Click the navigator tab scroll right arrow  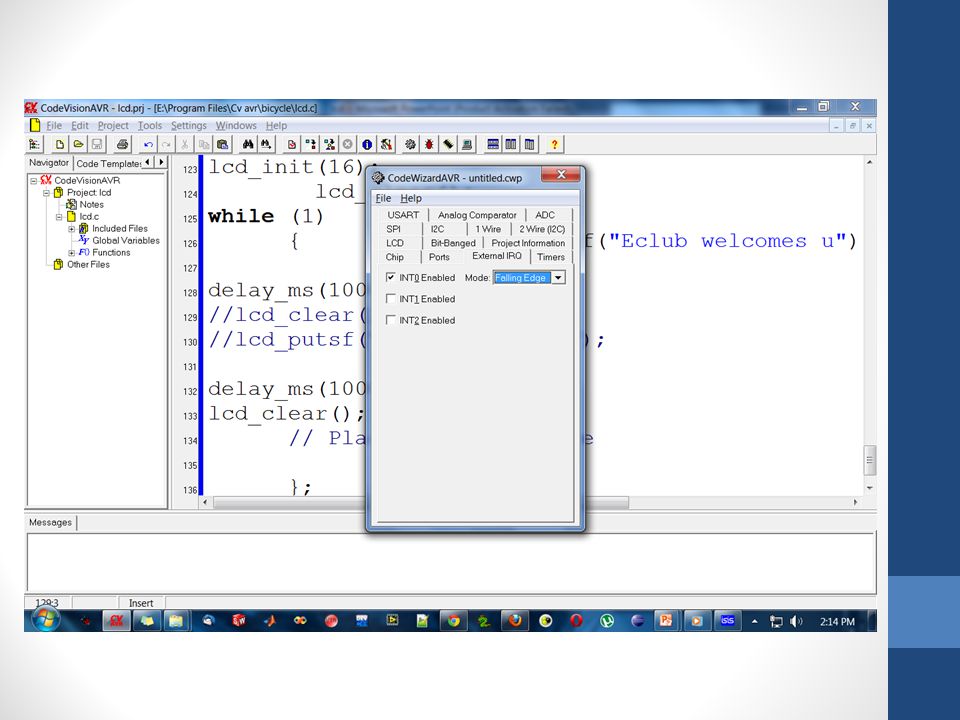click(x=161, y=162)
